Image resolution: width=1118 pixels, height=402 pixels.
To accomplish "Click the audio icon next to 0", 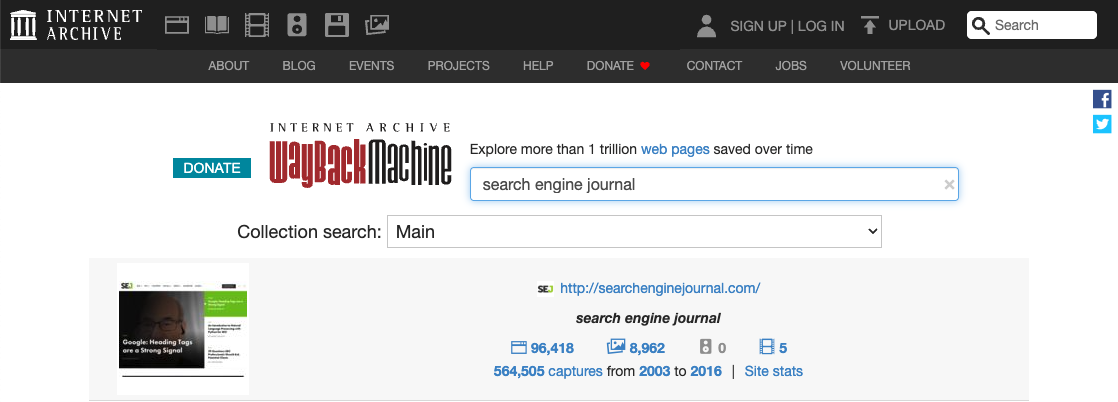I will [x=706, y=347].
